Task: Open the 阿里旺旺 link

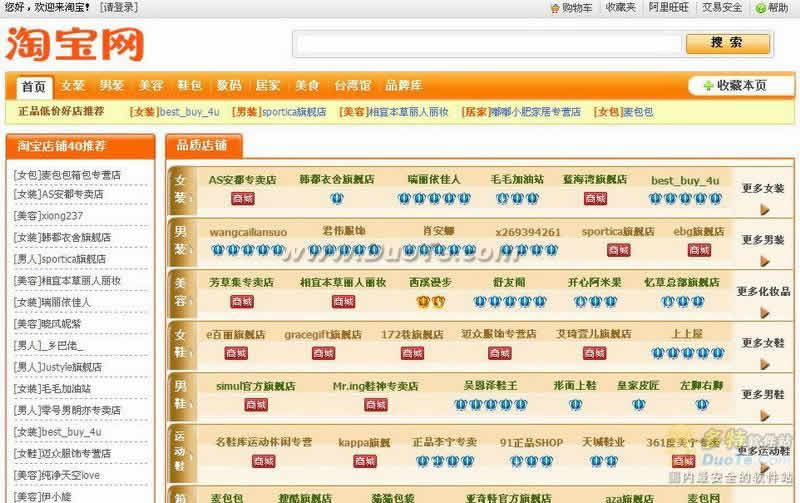Action: pos(668,8)
